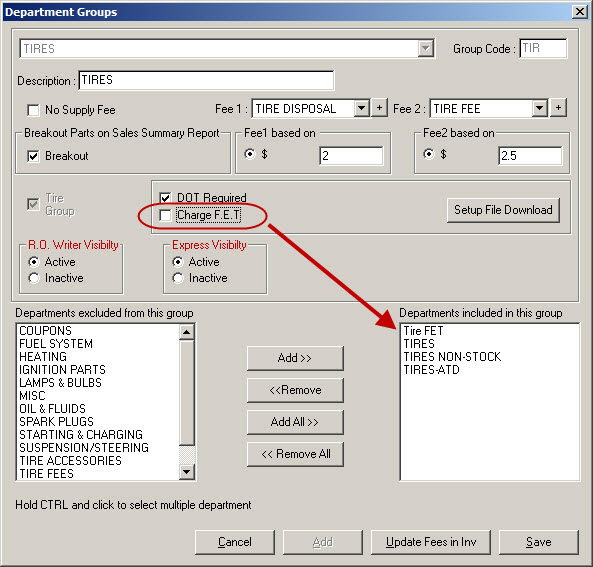Click the excluded list scroll up arrow
Screen dimensions: 593x567
pyautogui.click(x=186, y=332)
